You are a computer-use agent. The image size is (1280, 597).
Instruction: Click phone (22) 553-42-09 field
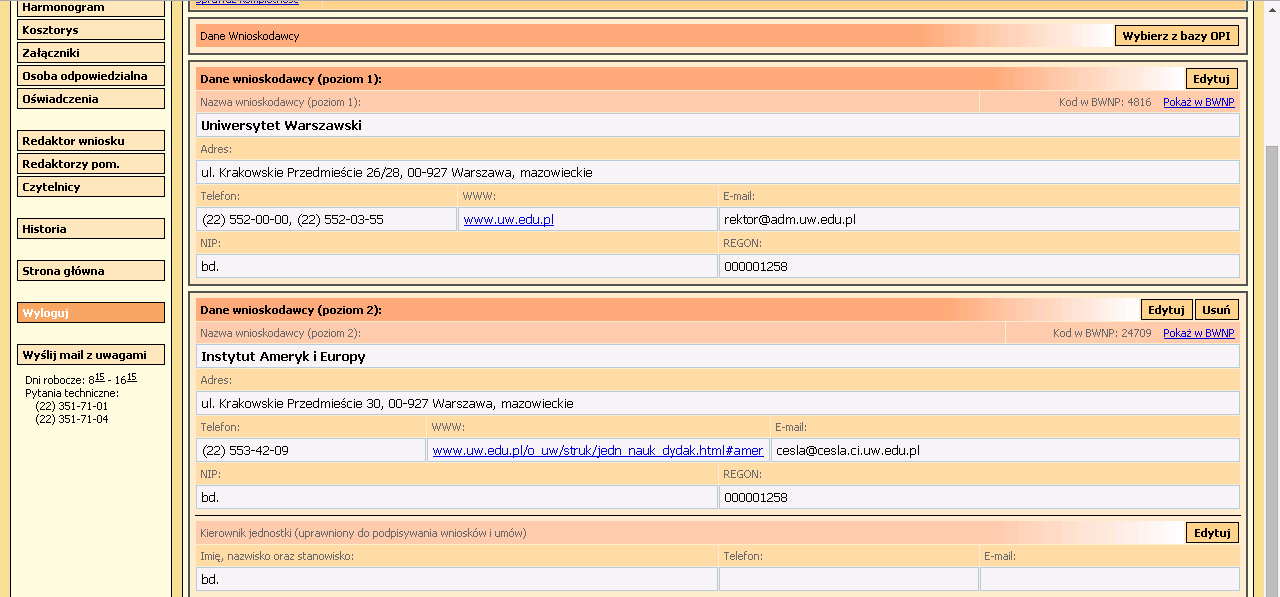[x=311, y=450]
